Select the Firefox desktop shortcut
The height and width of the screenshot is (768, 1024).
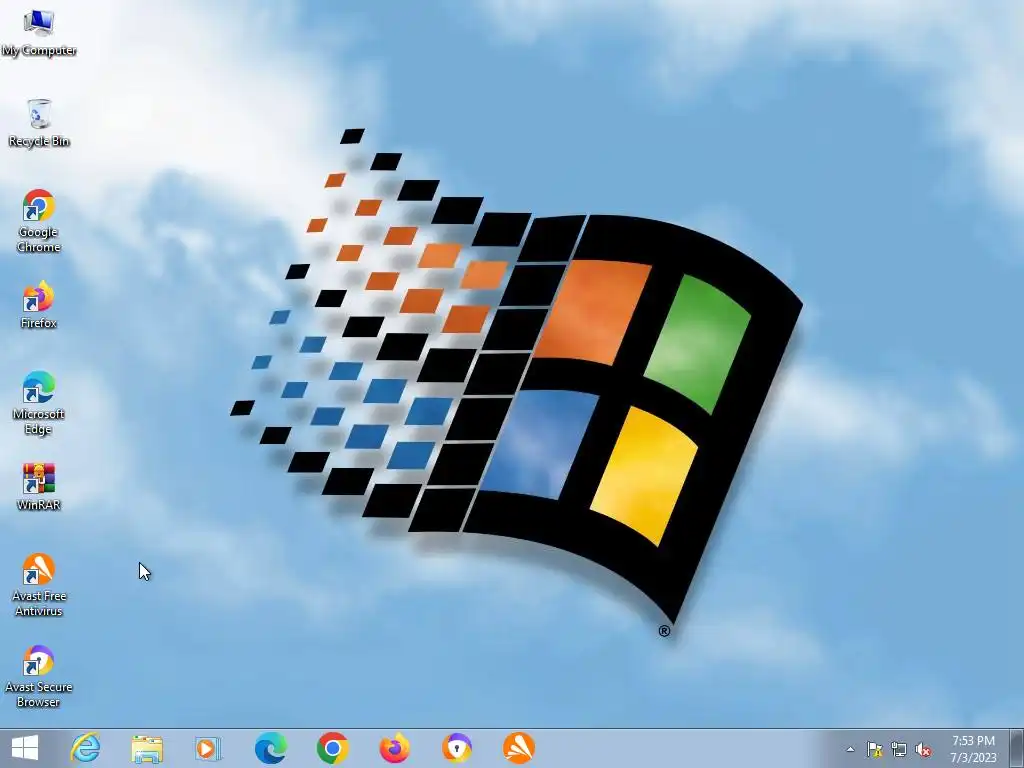39,305
